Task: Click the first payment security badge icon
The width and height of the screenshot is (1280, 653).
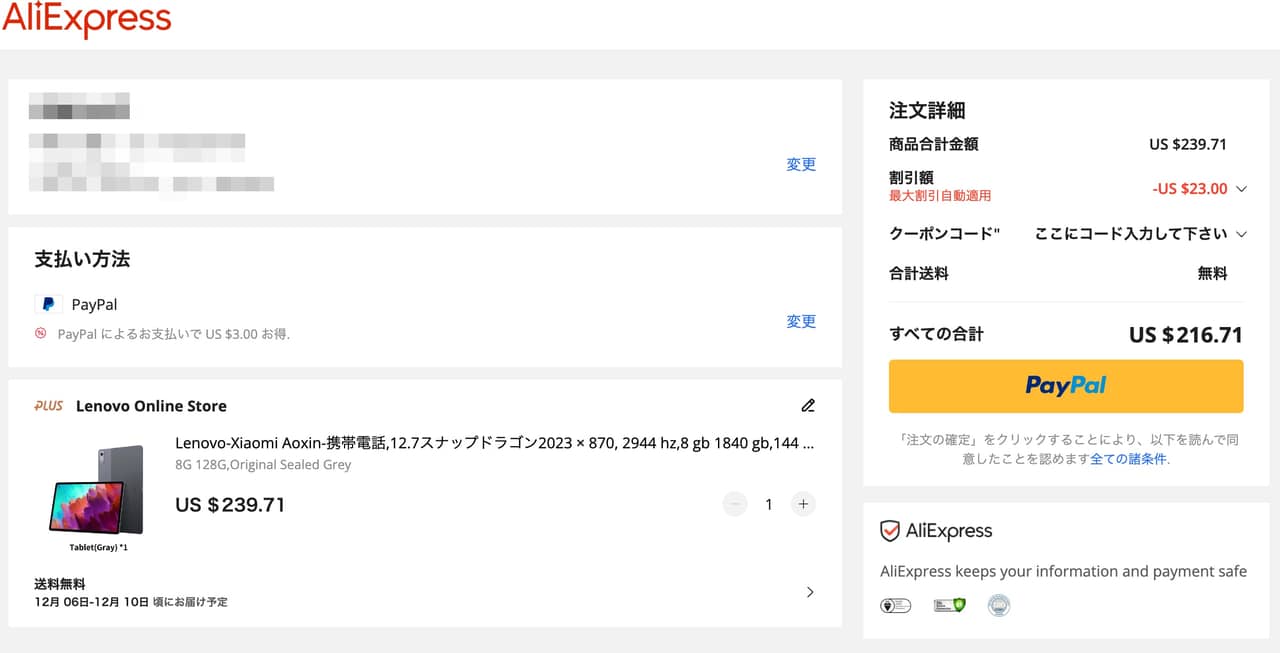Action: [x=895, y=605]
